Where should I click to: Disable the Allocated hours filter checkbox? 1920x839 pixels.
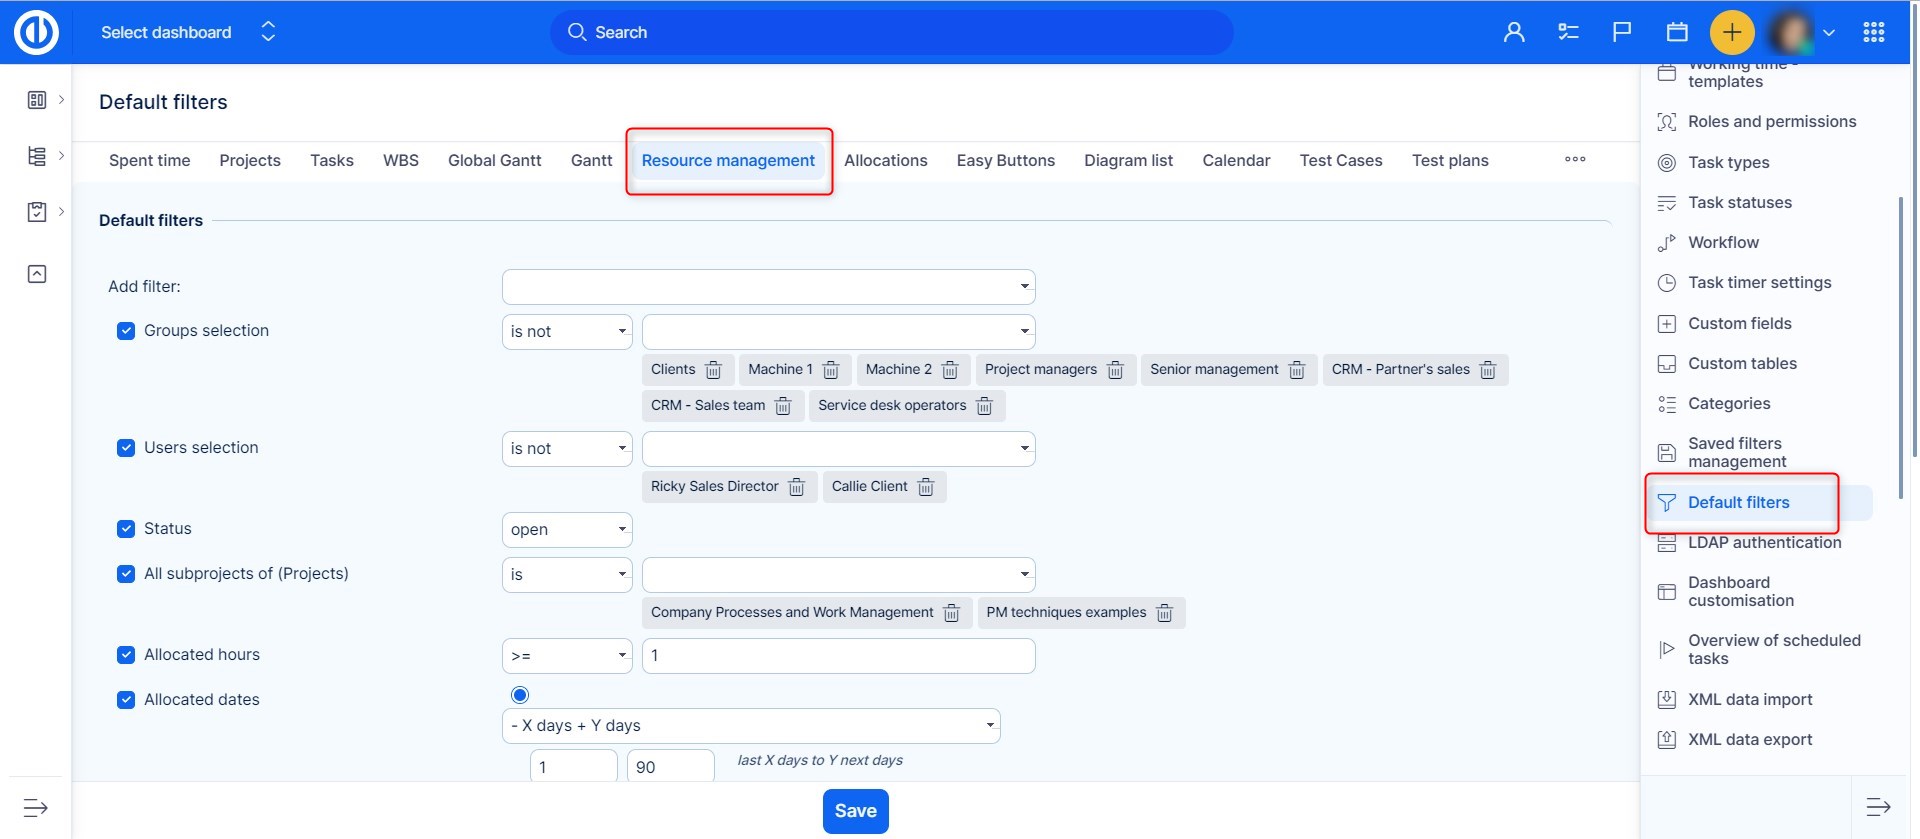126,655
